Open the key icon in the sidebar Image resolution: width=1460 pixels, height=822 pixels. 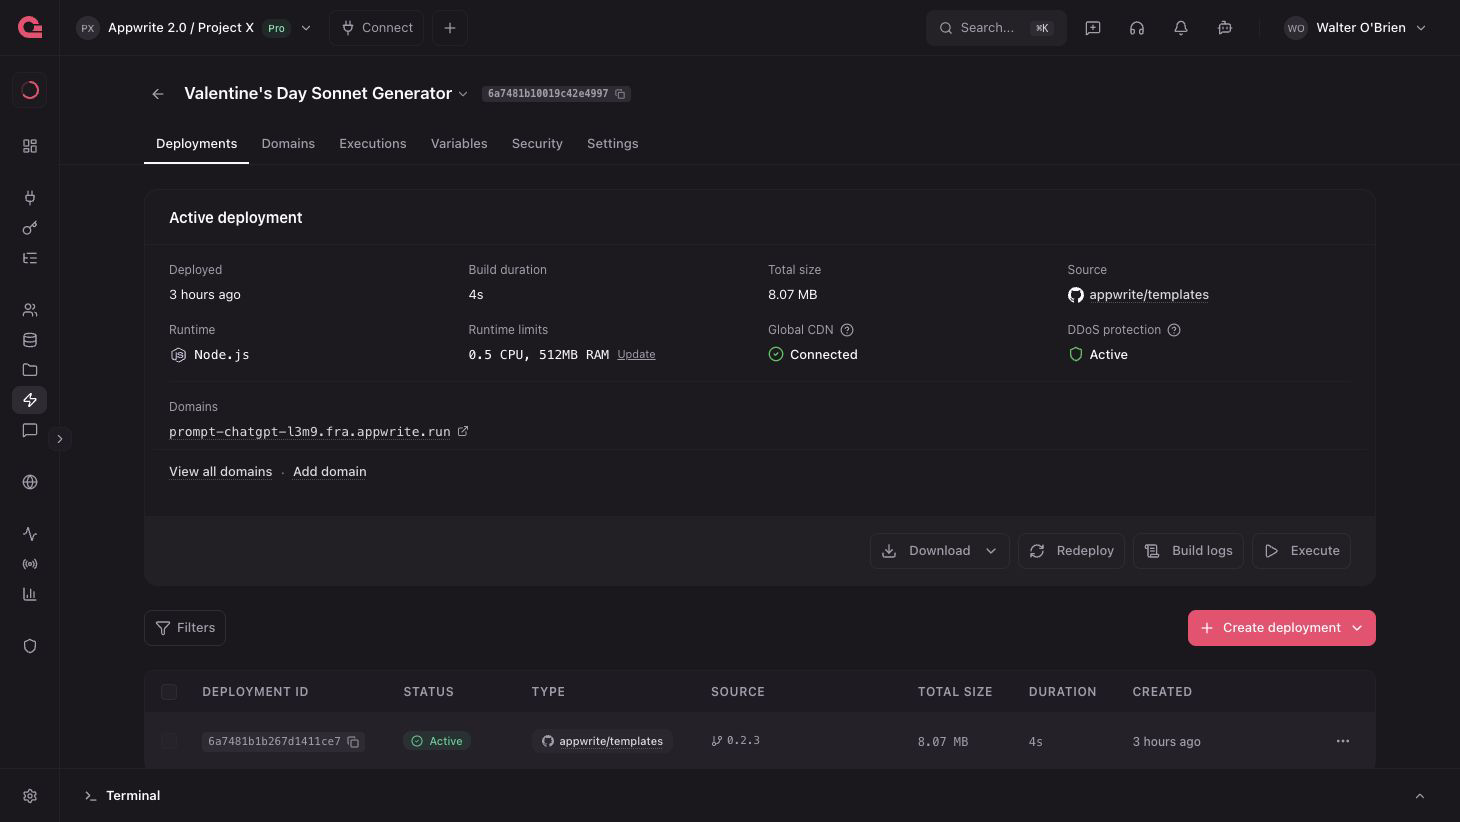[30, 228]
